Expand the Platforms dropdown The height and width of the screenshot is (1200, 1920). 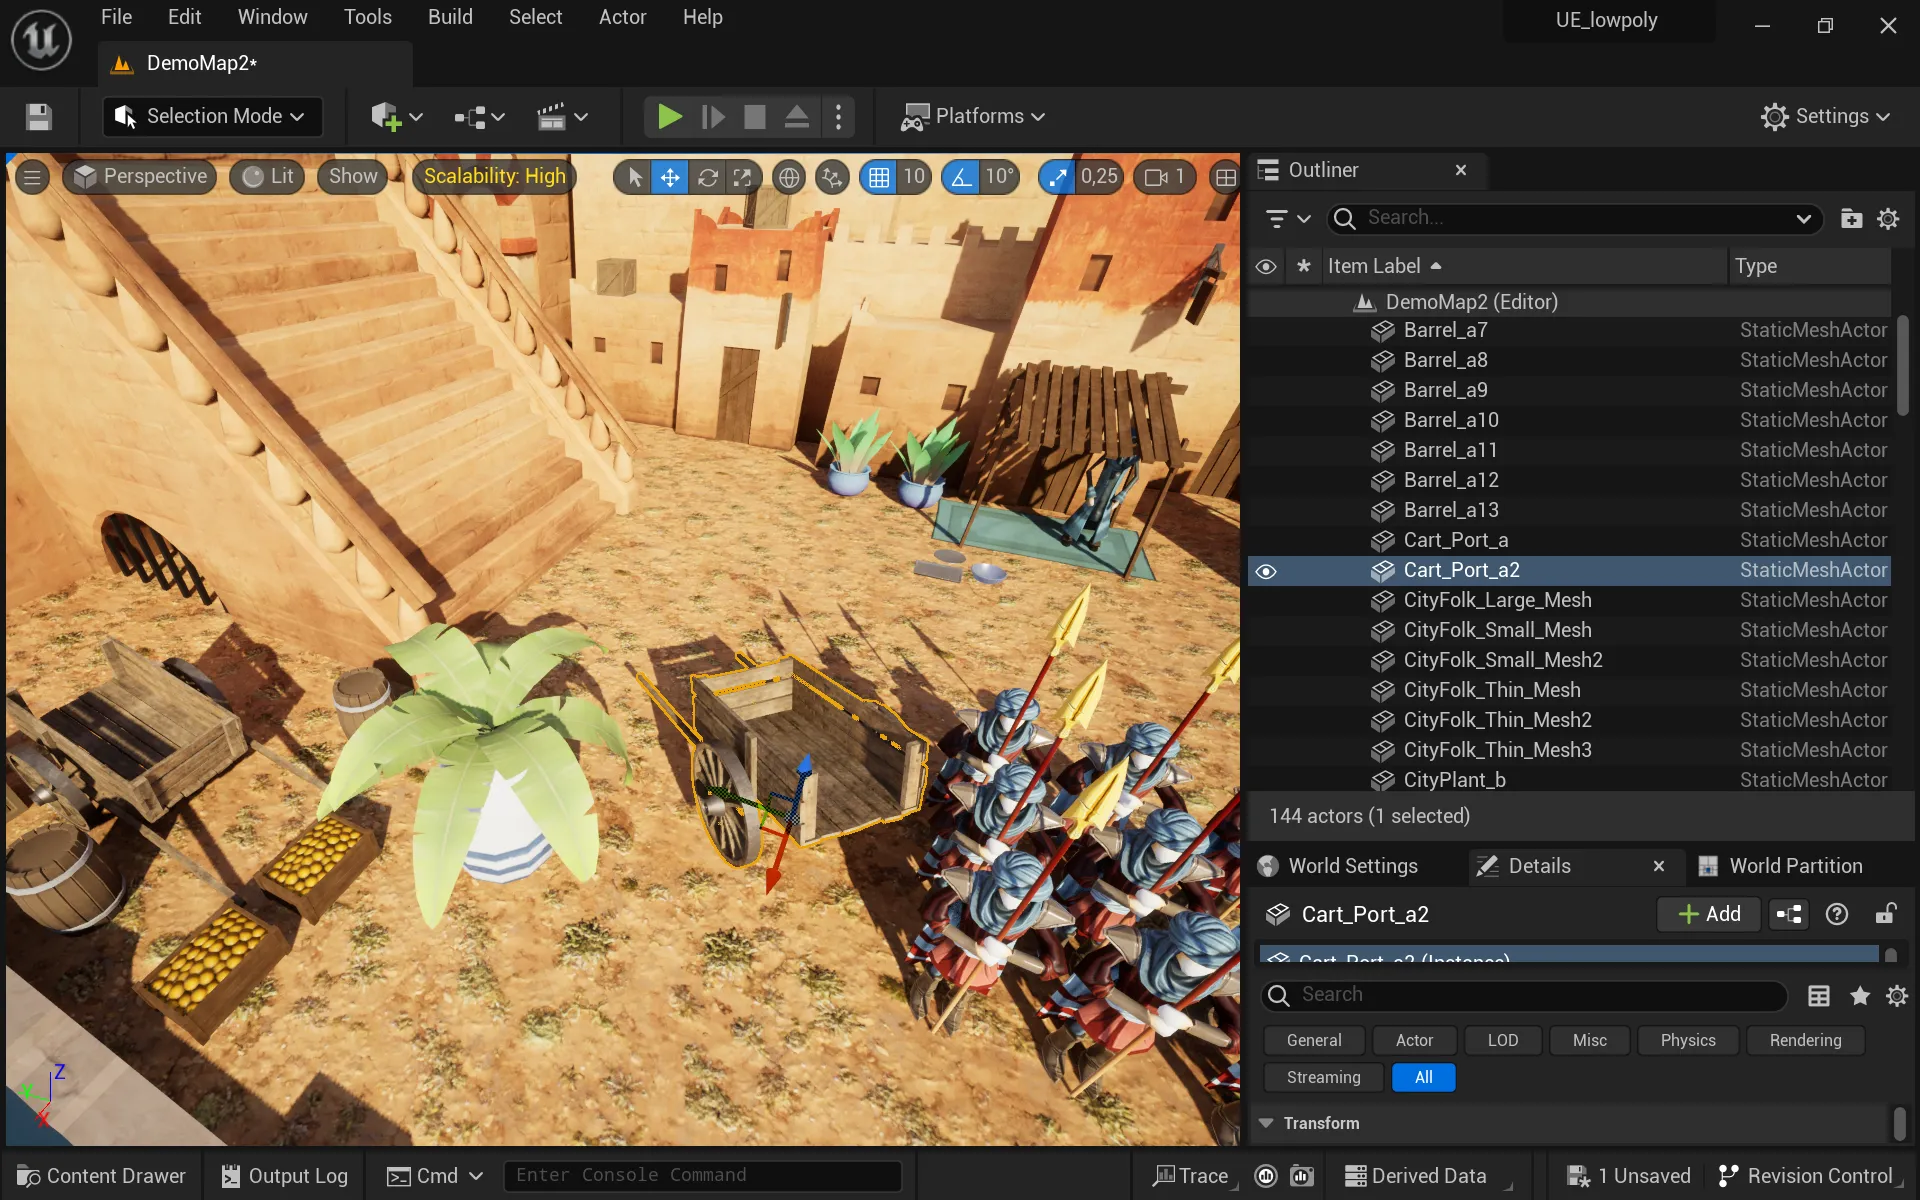point(973,117)
